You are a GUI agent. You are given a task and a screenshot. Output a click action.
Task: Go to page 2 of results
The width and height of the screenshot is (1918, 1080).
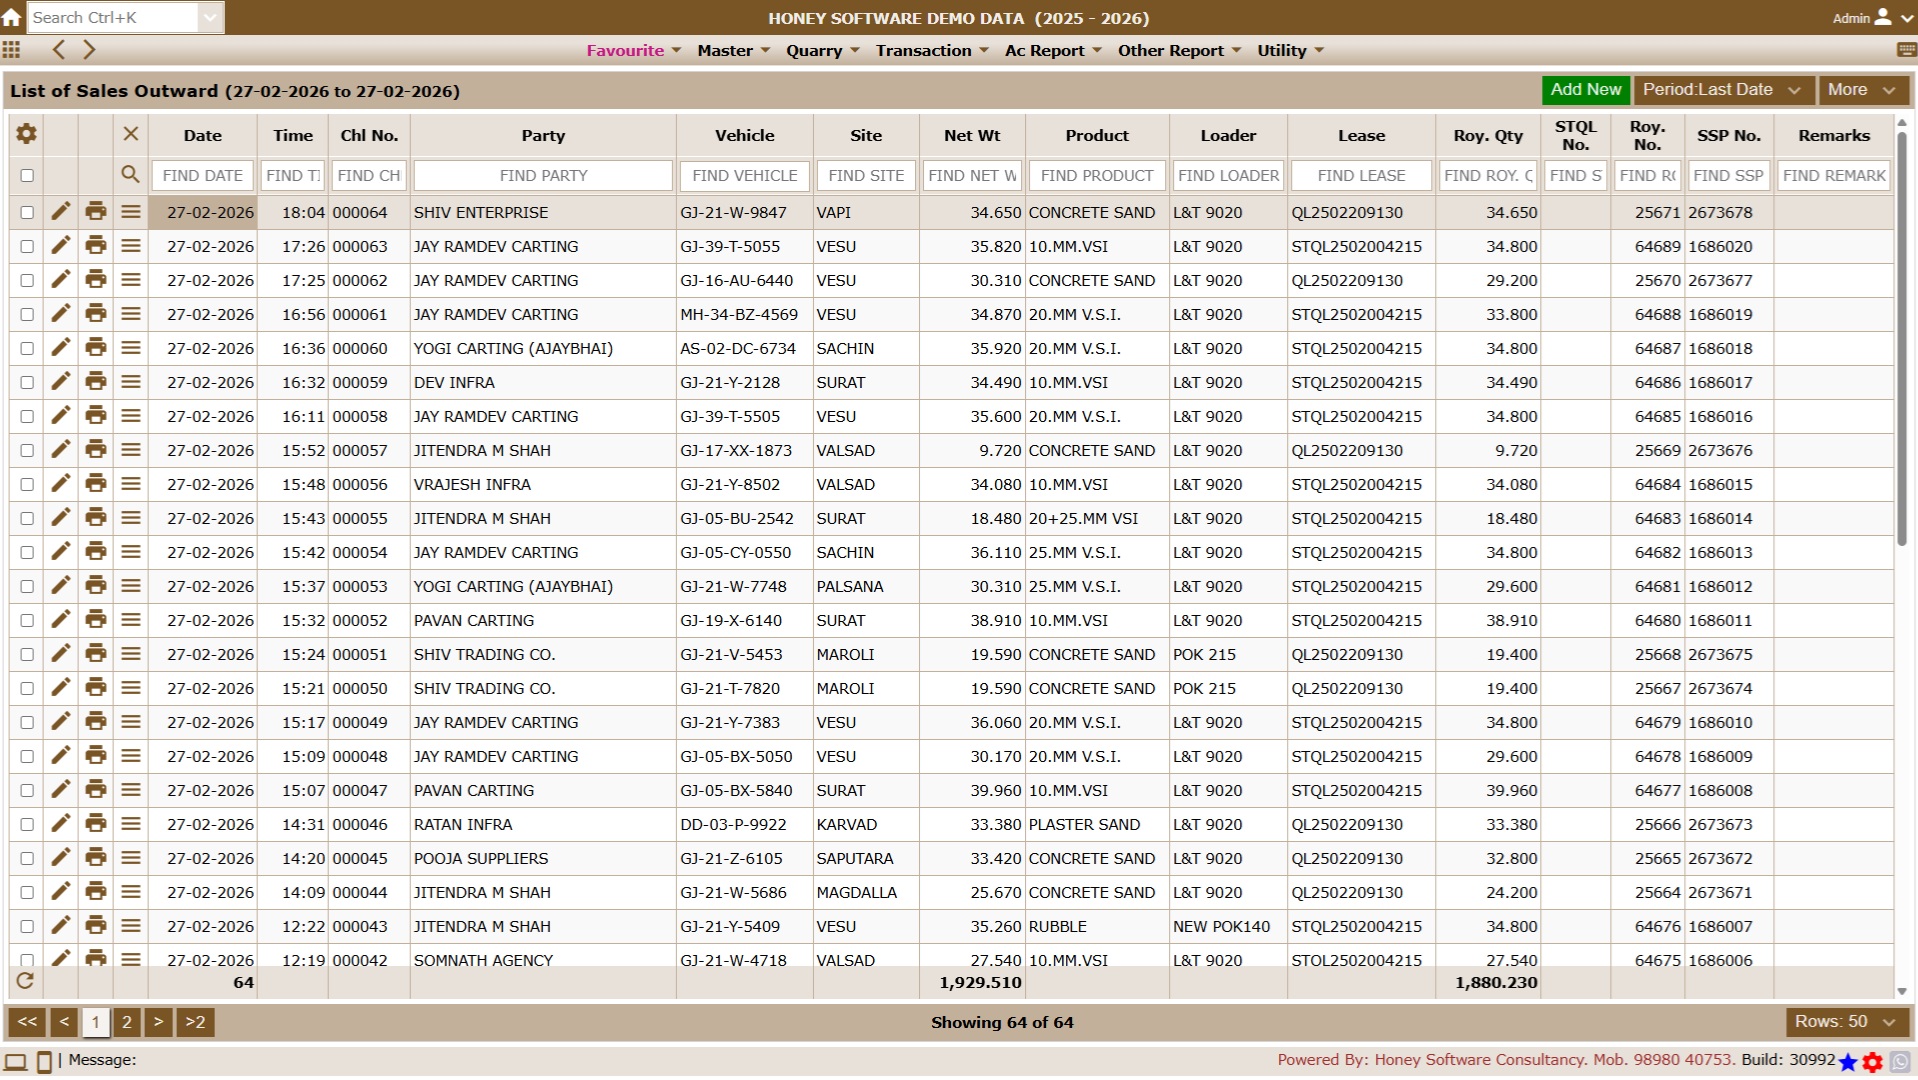tap(127, 1021)
